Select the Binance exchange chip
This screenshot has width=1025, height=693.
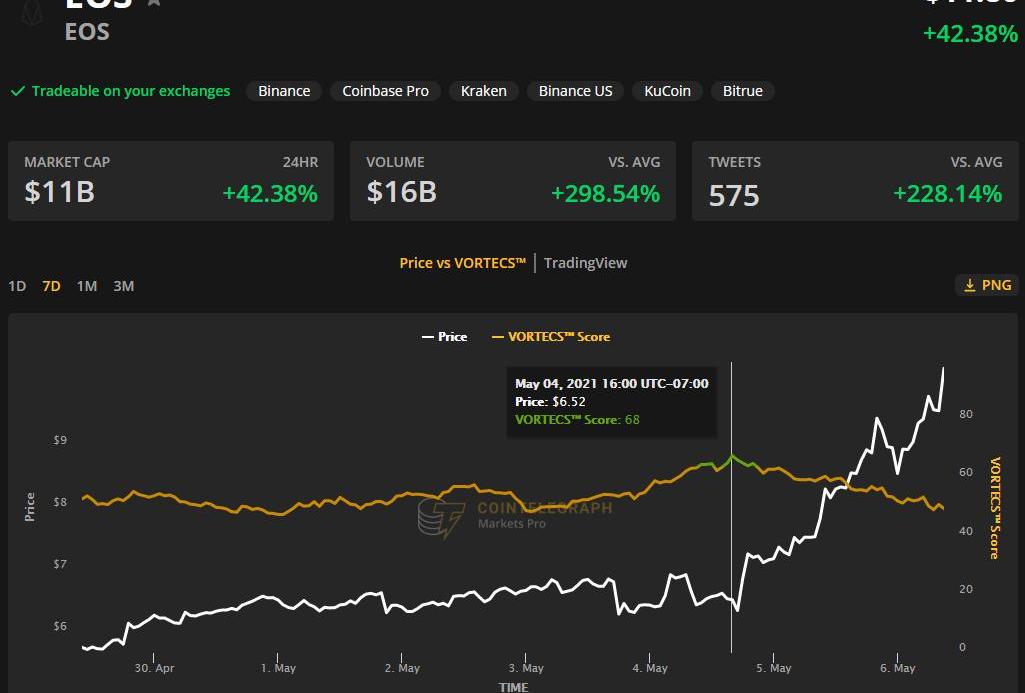[284, 91]
